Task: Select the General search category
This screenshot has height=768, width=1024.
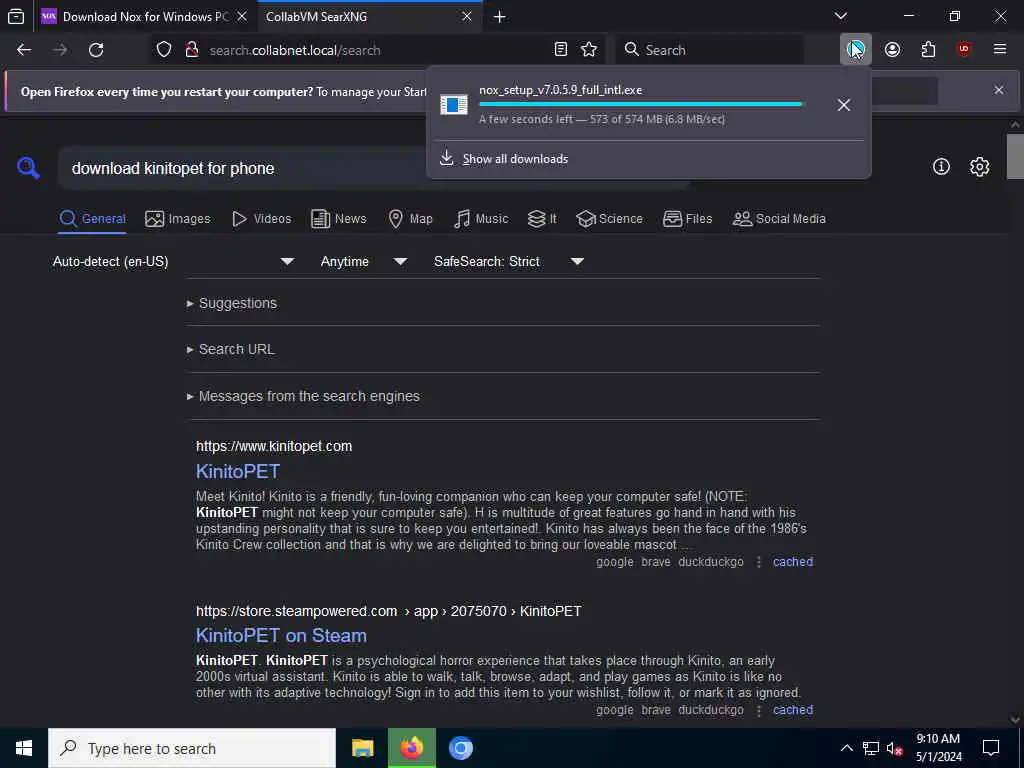Action: [93, 219]
